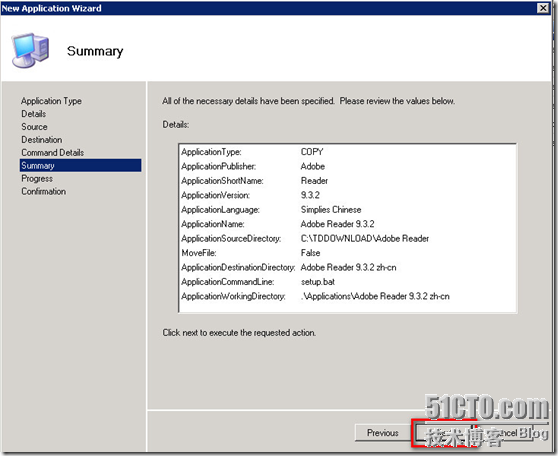Click the Previous button

383,433
